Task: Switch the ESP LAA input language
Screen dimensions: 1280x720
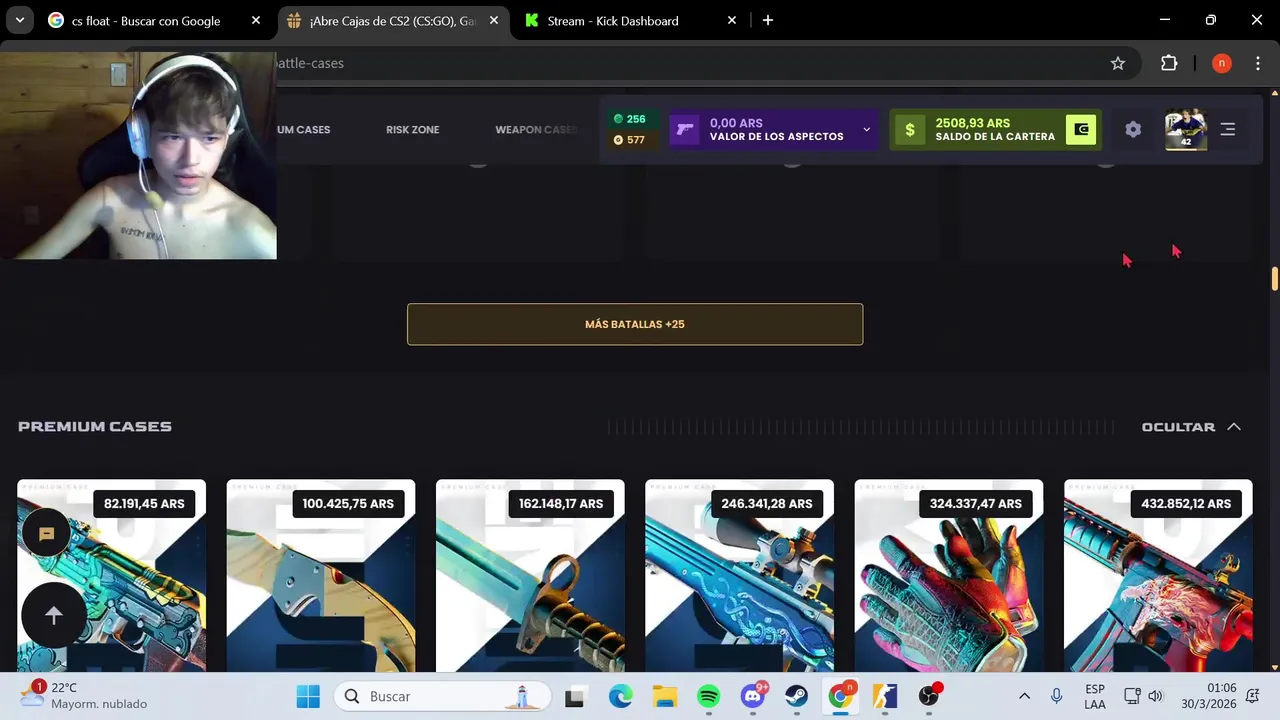Action: tap(1095, 696)
